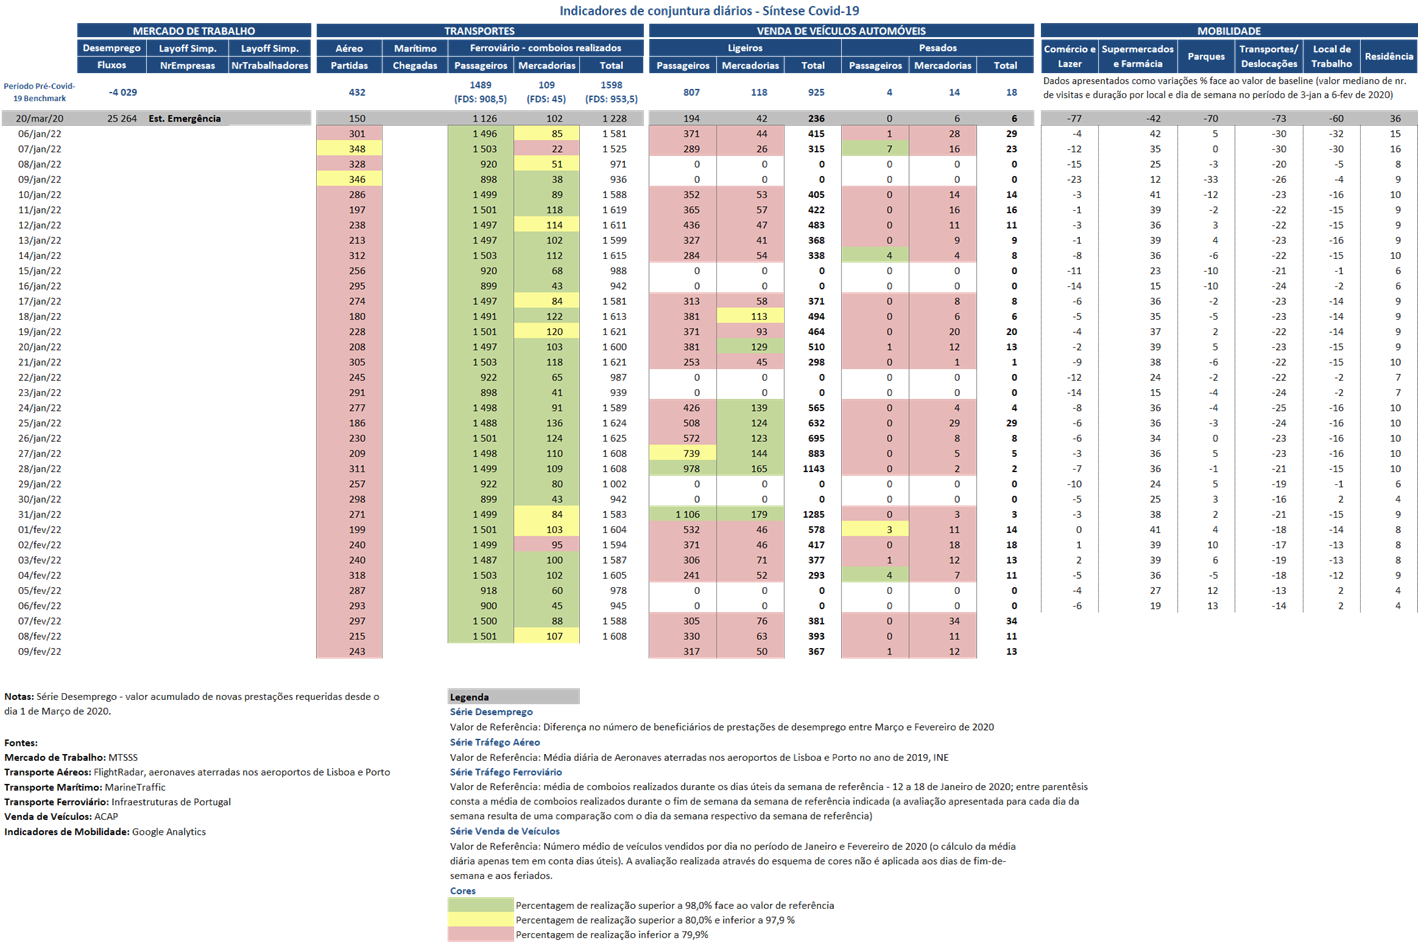Select the Parques column header
Image resolution: width=1418 pixels, height=949 pixels.
(x=1206, y=56)
